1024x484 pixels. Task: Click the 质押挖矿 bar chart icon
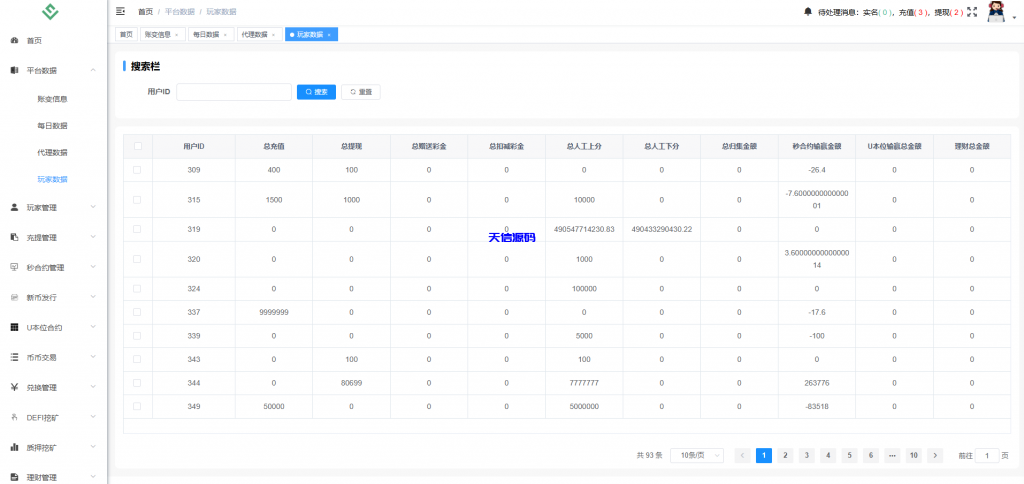pyautogui.click(x=14, y=447)
